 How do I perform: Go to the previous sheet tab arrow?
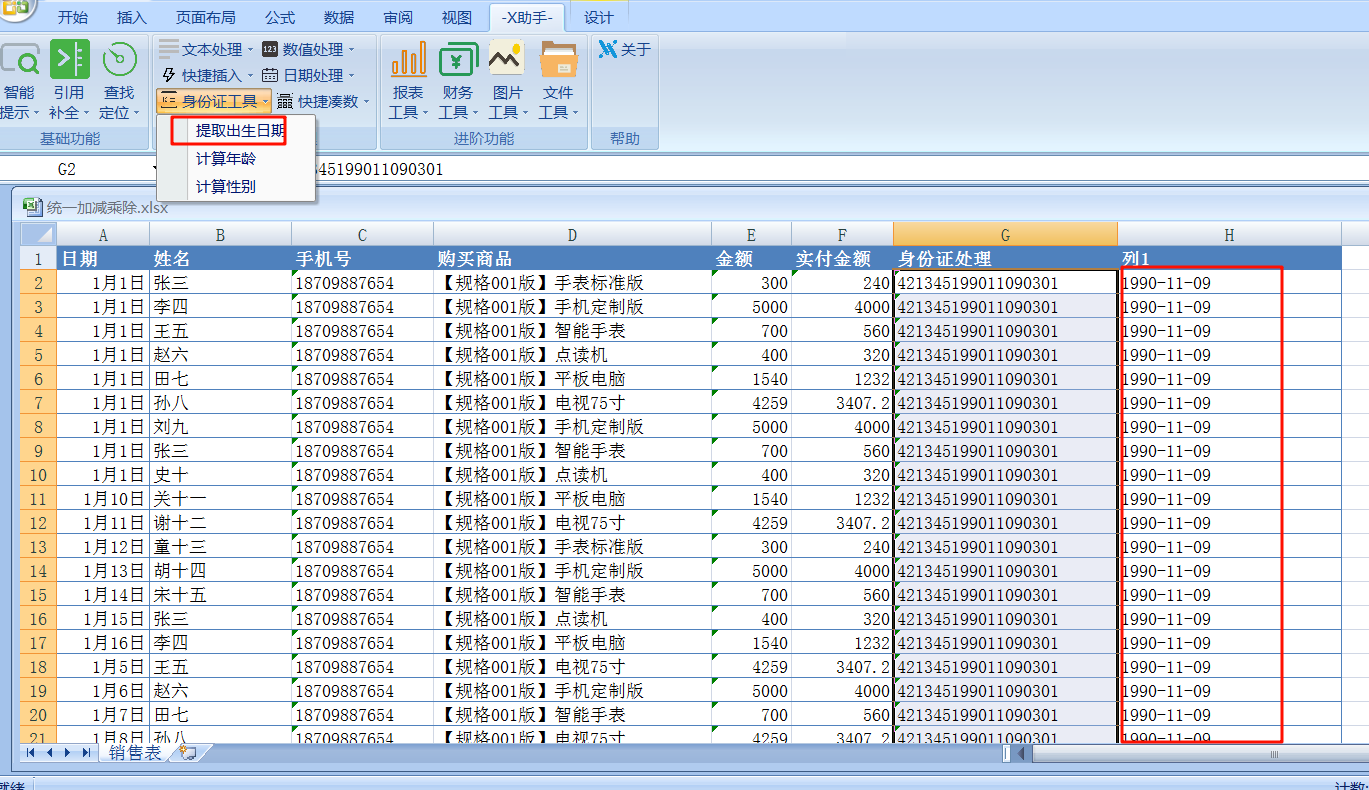49,753
